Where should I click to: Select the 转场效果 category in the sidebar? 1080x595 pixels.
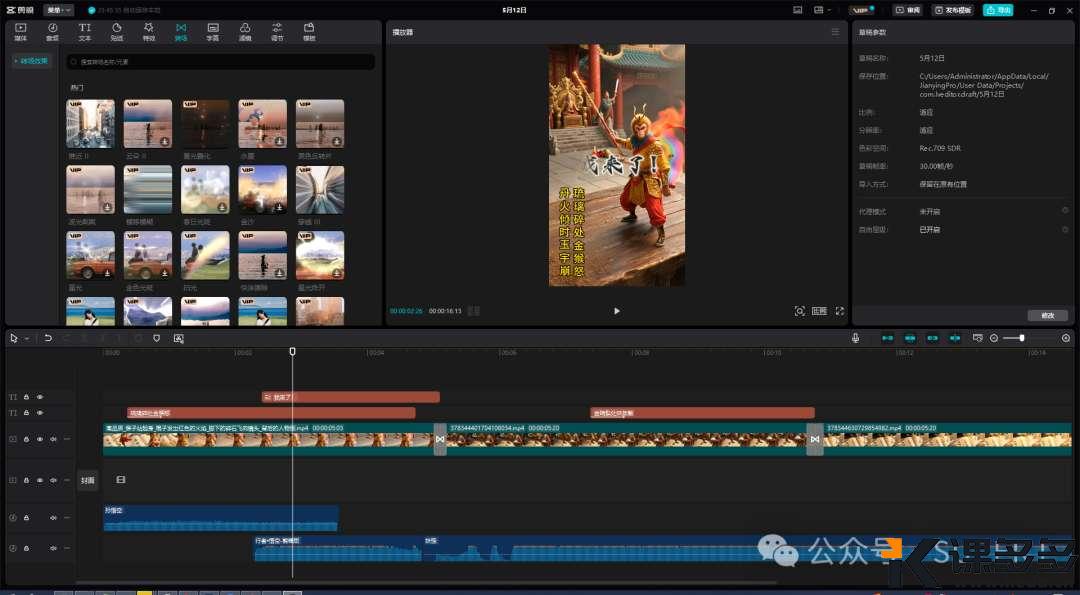pyautogui.click(x=33, y=61)
